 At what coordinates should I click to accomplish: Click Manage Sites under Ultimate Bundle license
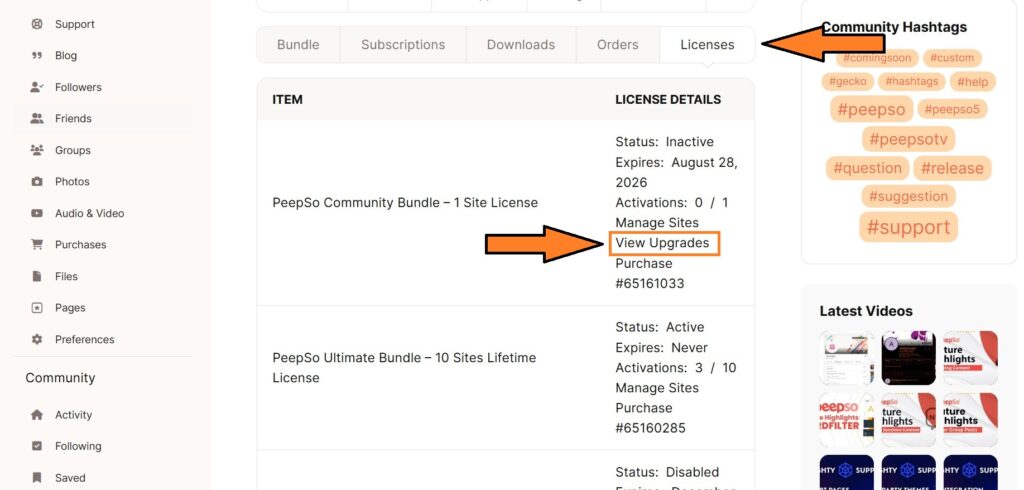657,388
